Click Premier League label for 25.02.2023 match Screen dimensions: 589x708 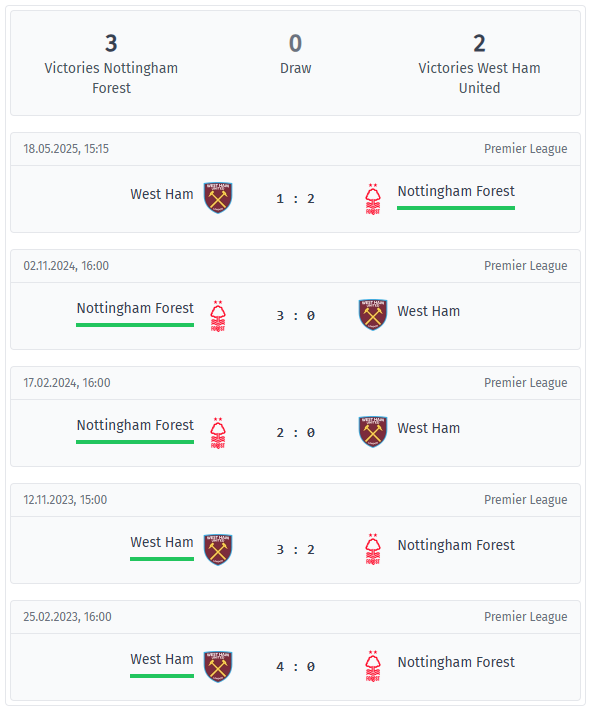click(x=525, y=617)
